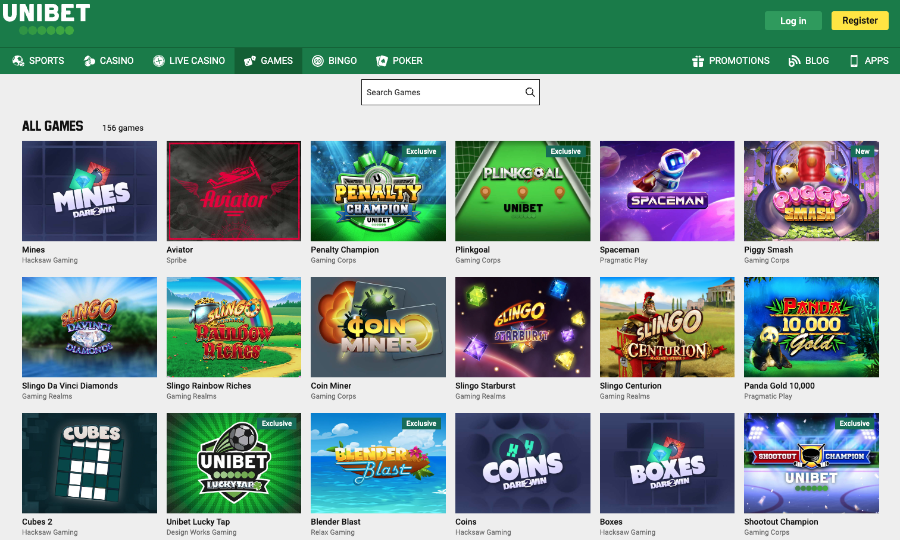Click the Spaceman title link

619,250
